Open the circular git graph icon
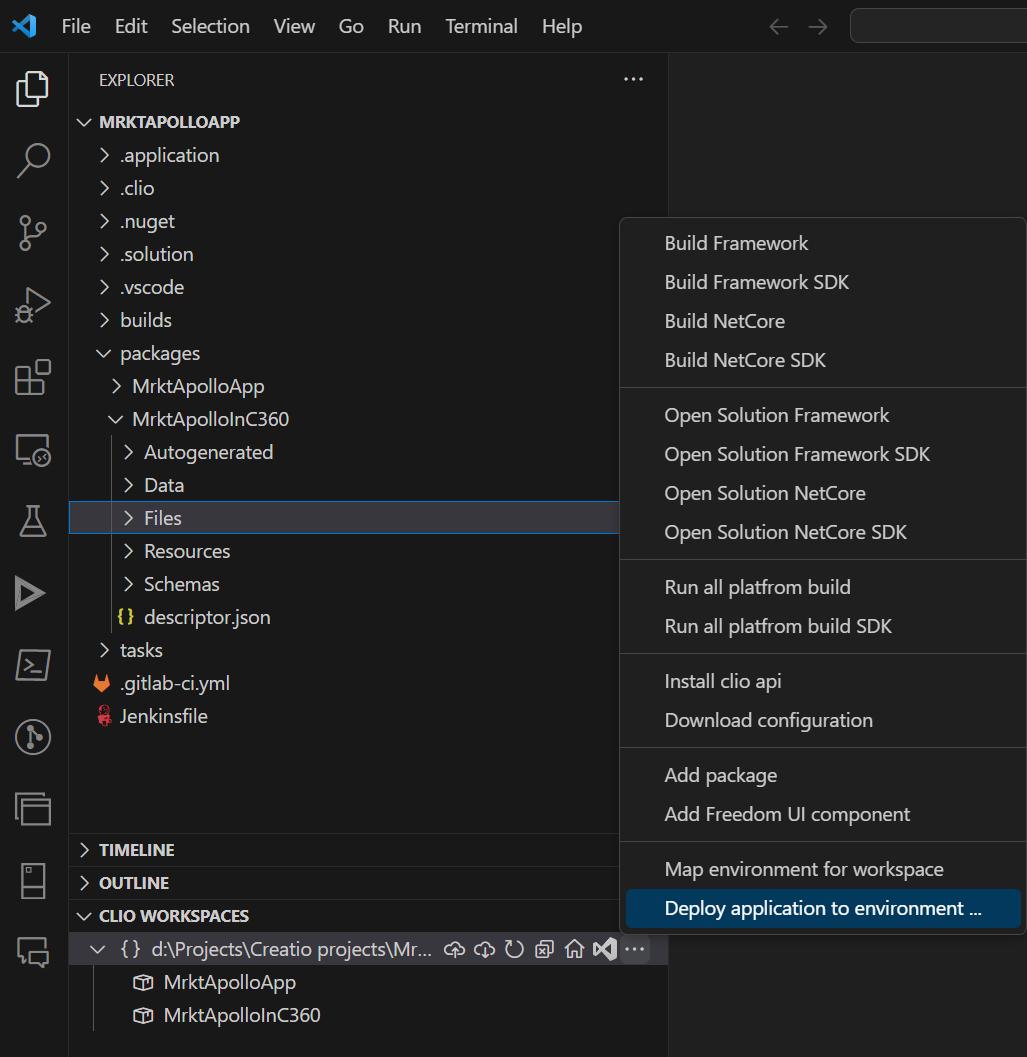The image size is (1027, 1057). (x=32, y=737)
